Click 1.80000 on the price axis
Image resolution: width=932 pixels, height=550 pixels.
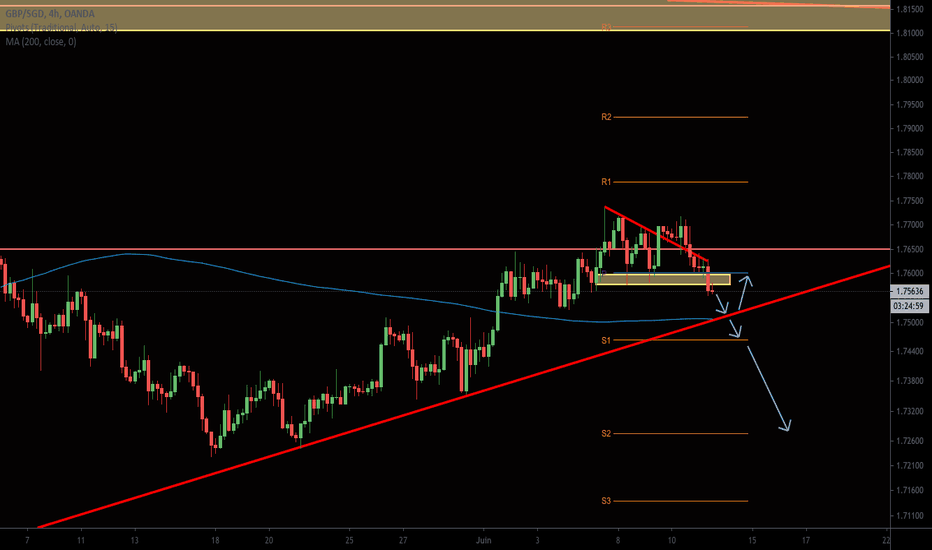(x=909, y=80)
